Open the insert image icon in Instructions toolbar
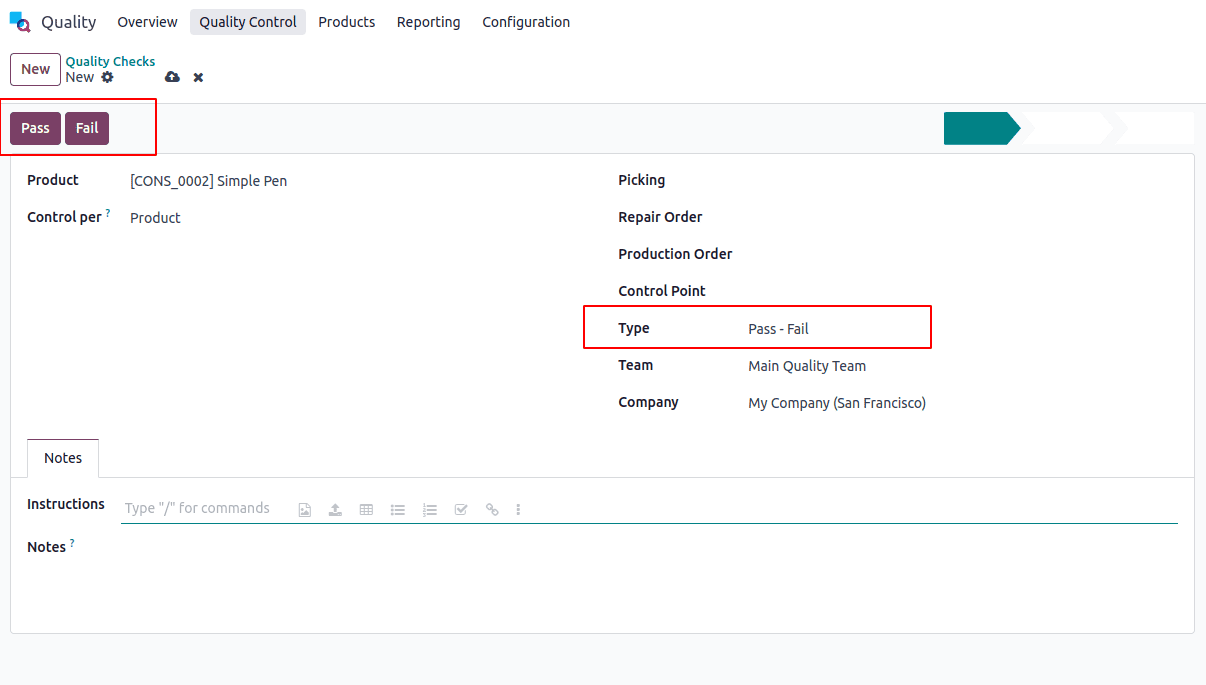This screenshot has width=1206, height=685. pos(304,509)
